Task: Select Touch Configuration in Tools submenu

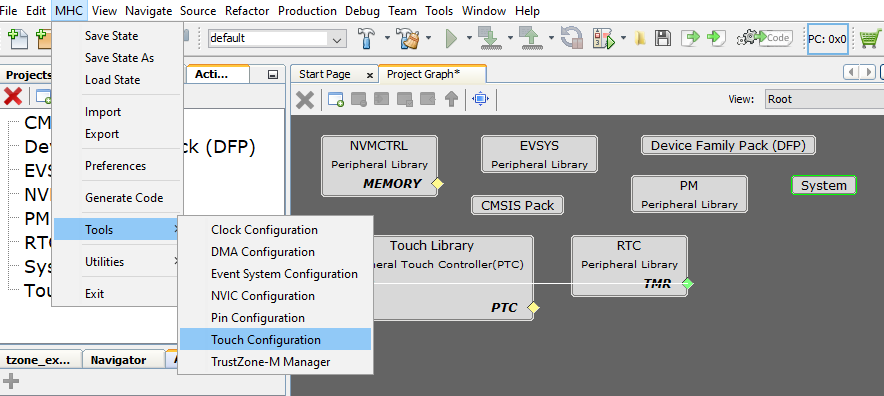Action: [275, 340]
